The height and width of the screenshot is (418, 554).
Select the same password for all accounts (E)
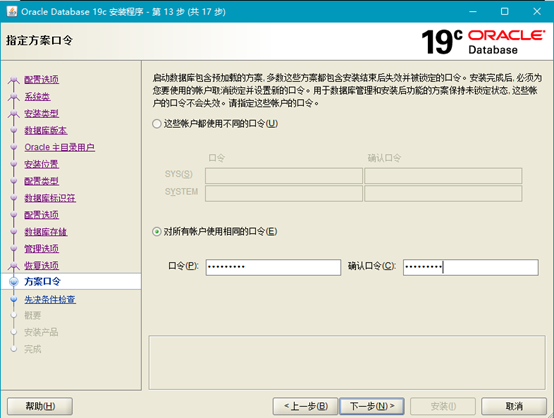click(x=157, y=232)
